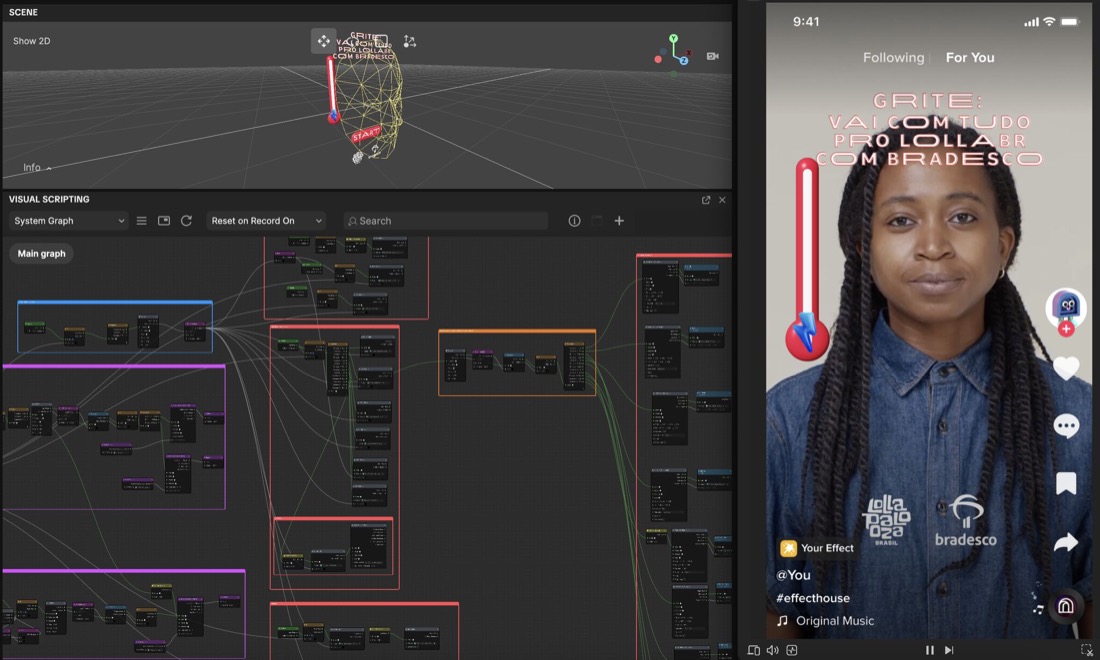Select the orange-bordered node group frame

[517, 363]
